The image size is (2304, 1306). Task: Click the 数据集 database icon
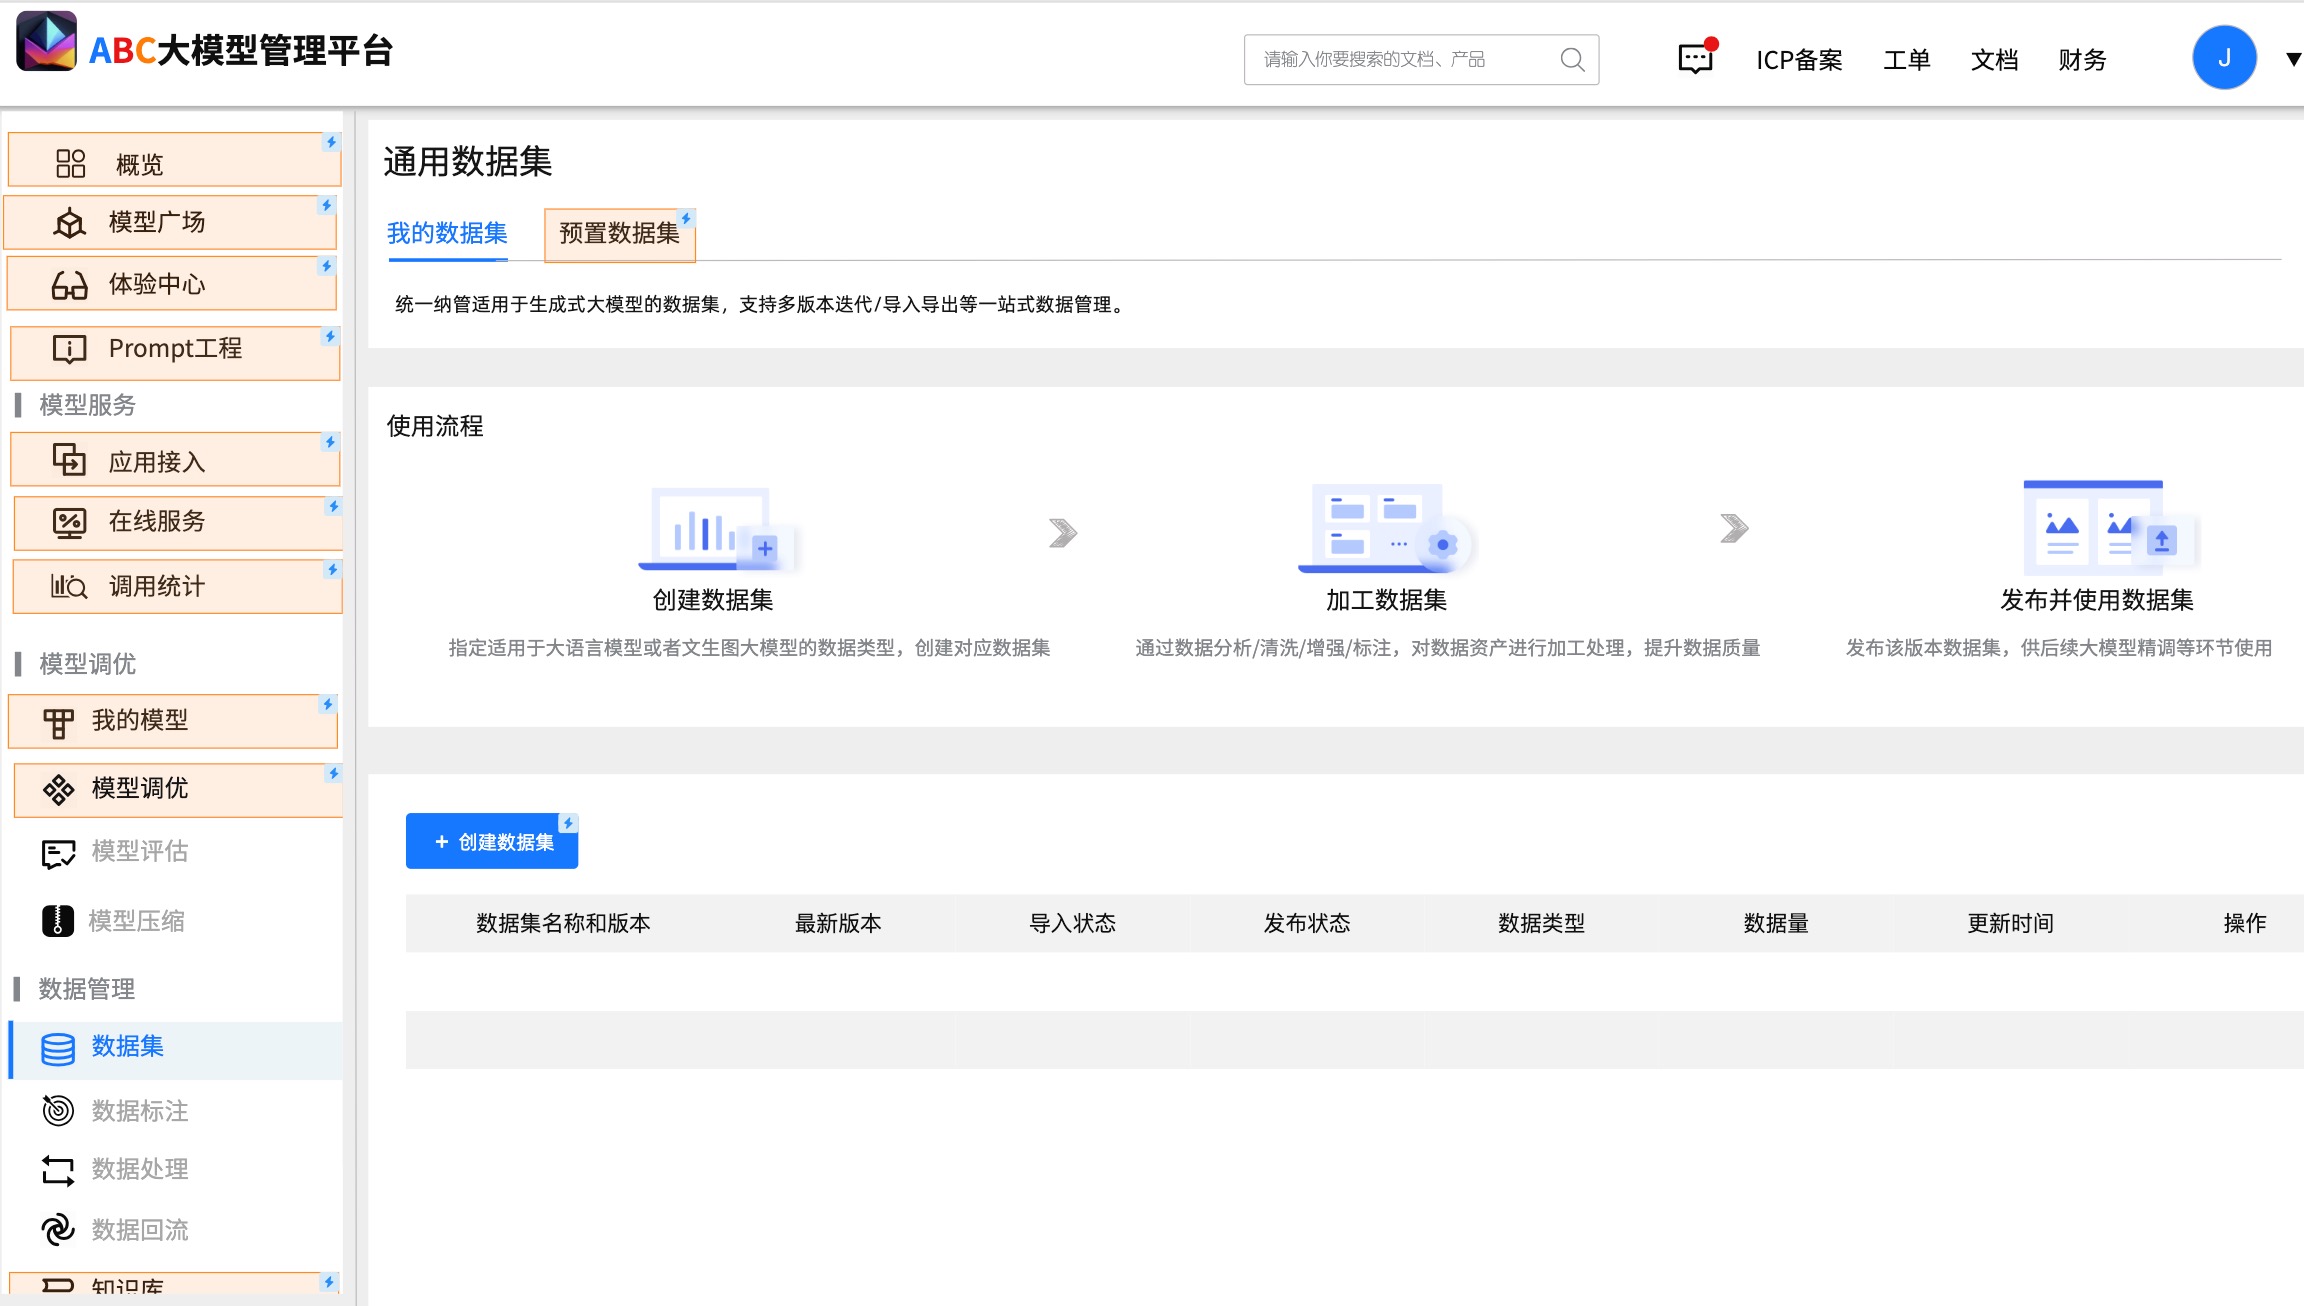[x=58, y=1049]
